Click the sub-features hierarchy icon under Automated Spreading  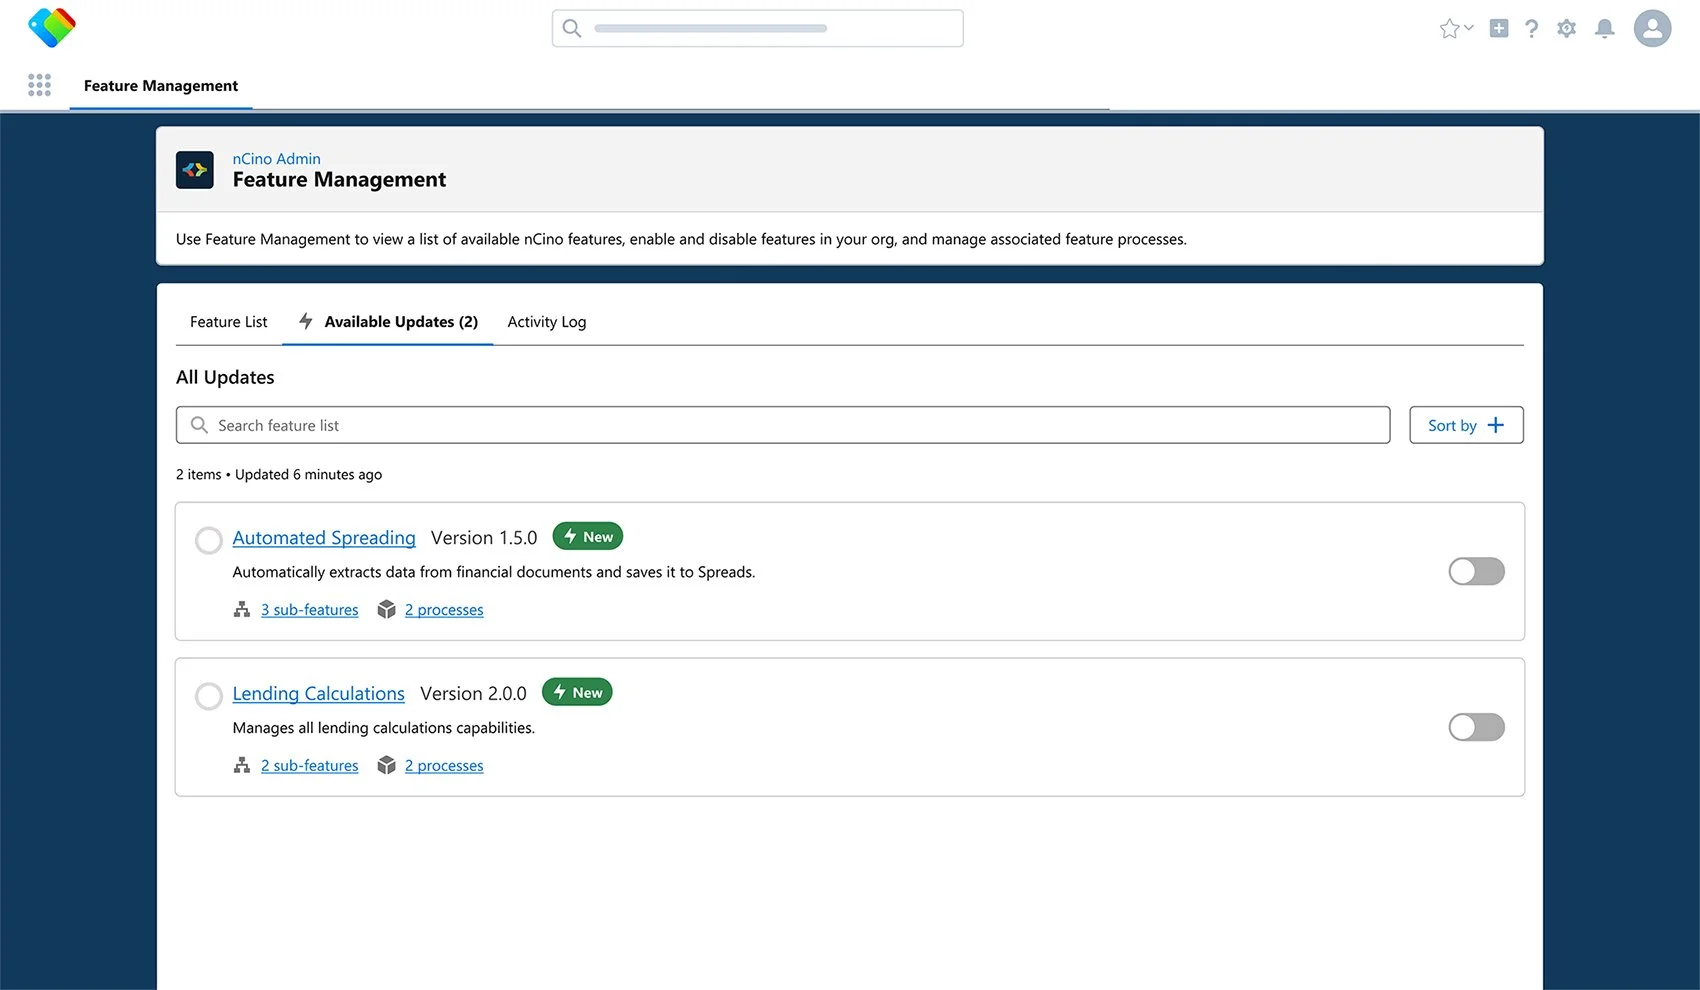point(242,609)
